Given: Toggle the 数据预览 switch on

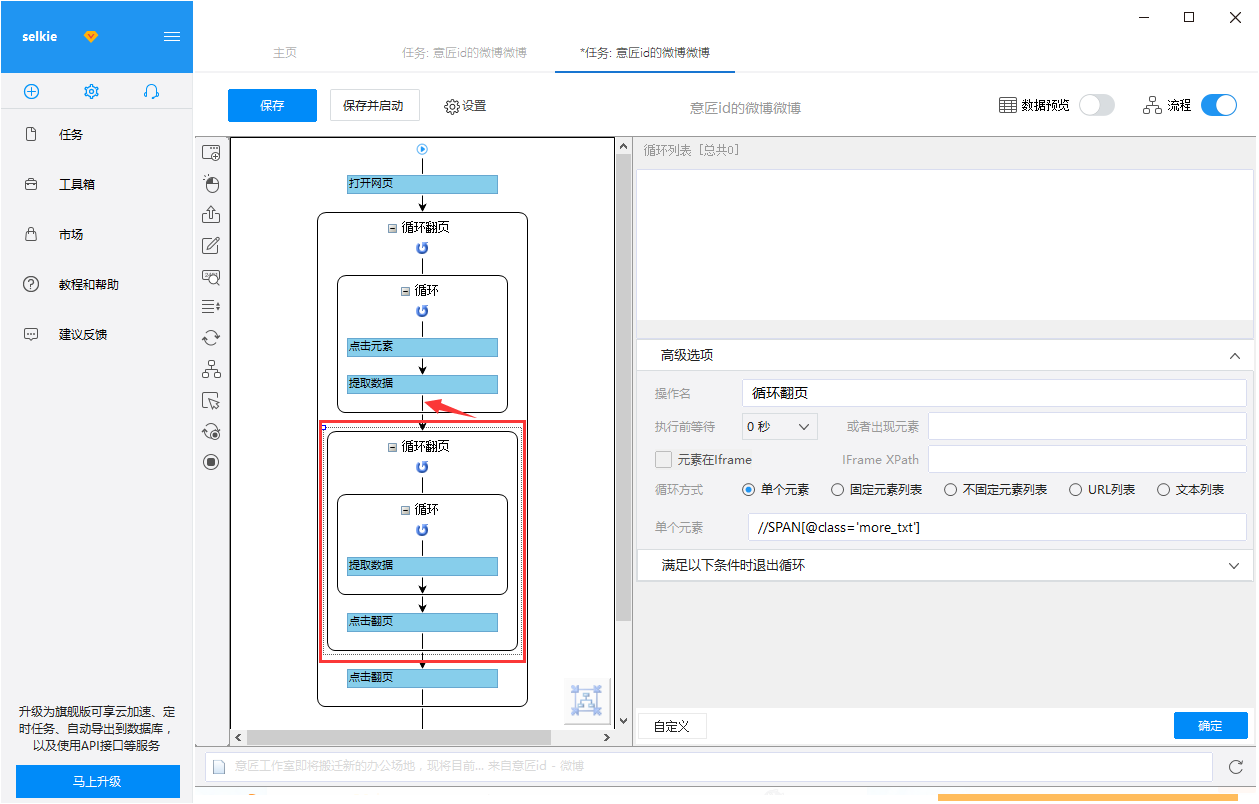Looking at the screenshot, I should (x=1096, y=105).
